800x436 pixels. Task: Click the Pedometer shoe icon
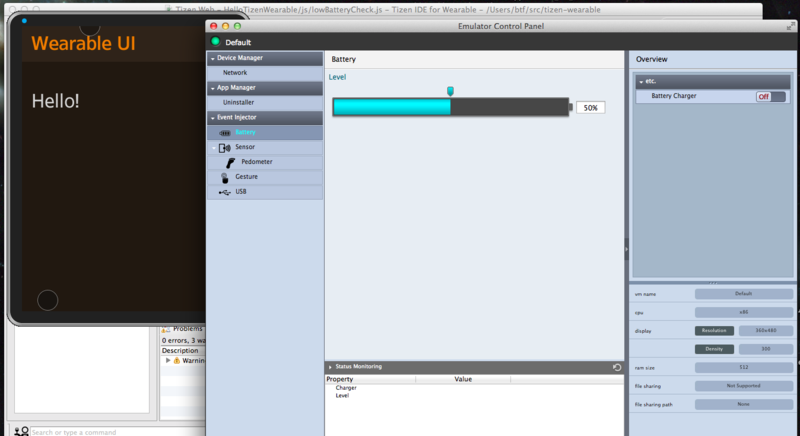[x=231, y=163]
